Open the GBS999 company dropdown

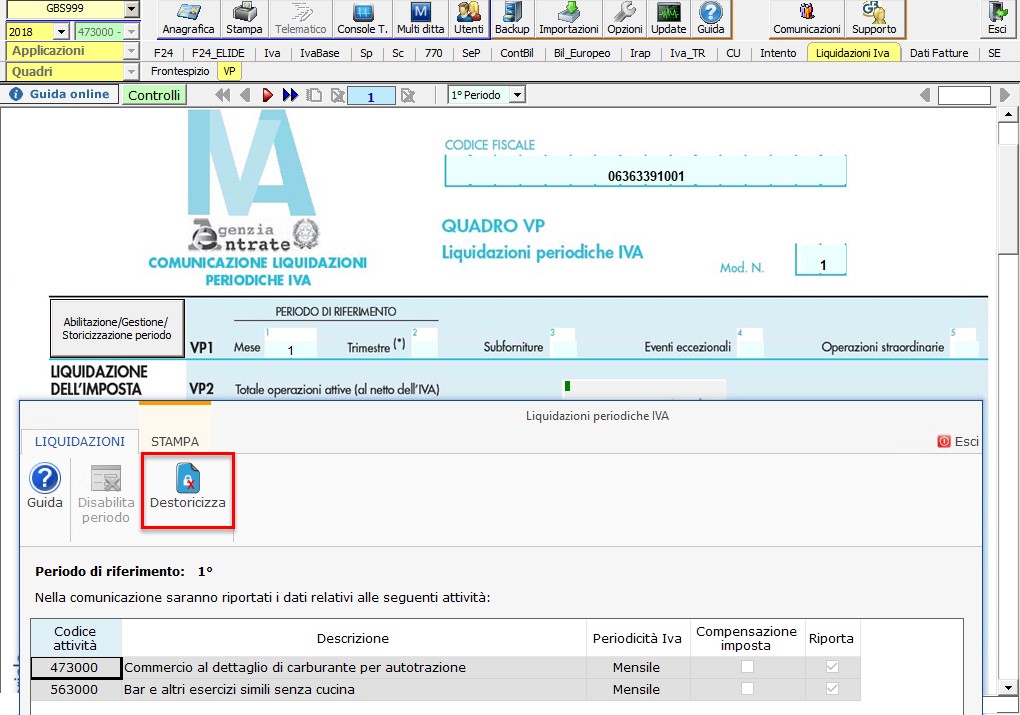coord(132,9)
